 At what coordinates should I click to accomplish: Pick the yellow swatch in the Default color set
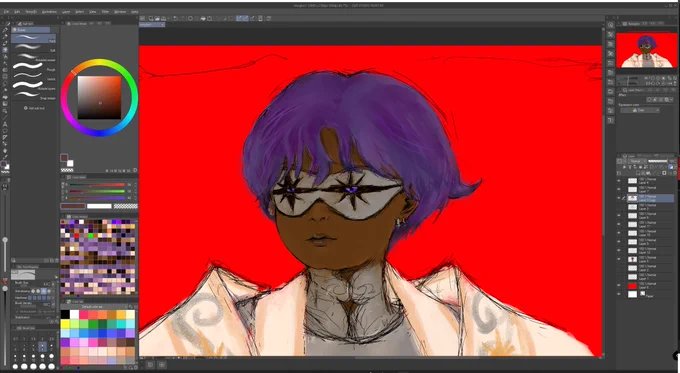[65, 324]
